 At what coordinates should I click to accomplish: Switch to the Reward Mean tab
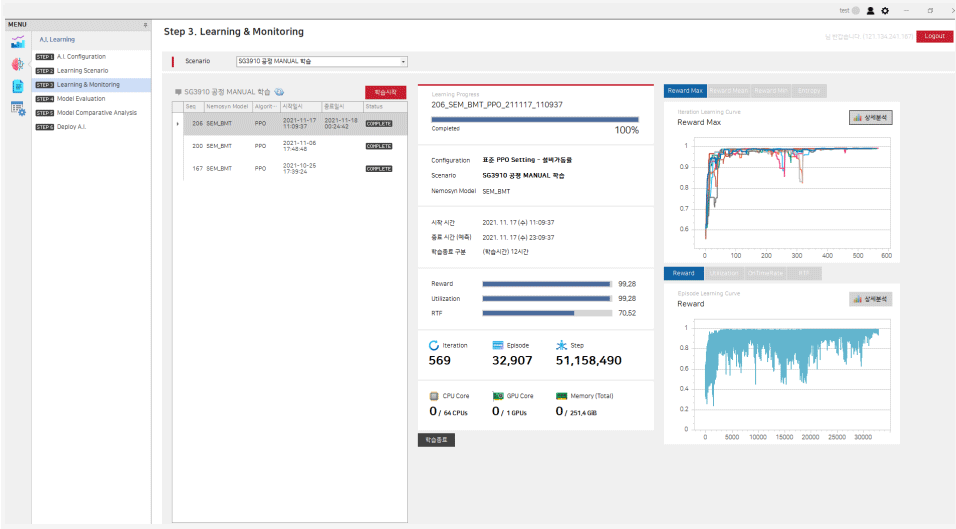[728, 91]
